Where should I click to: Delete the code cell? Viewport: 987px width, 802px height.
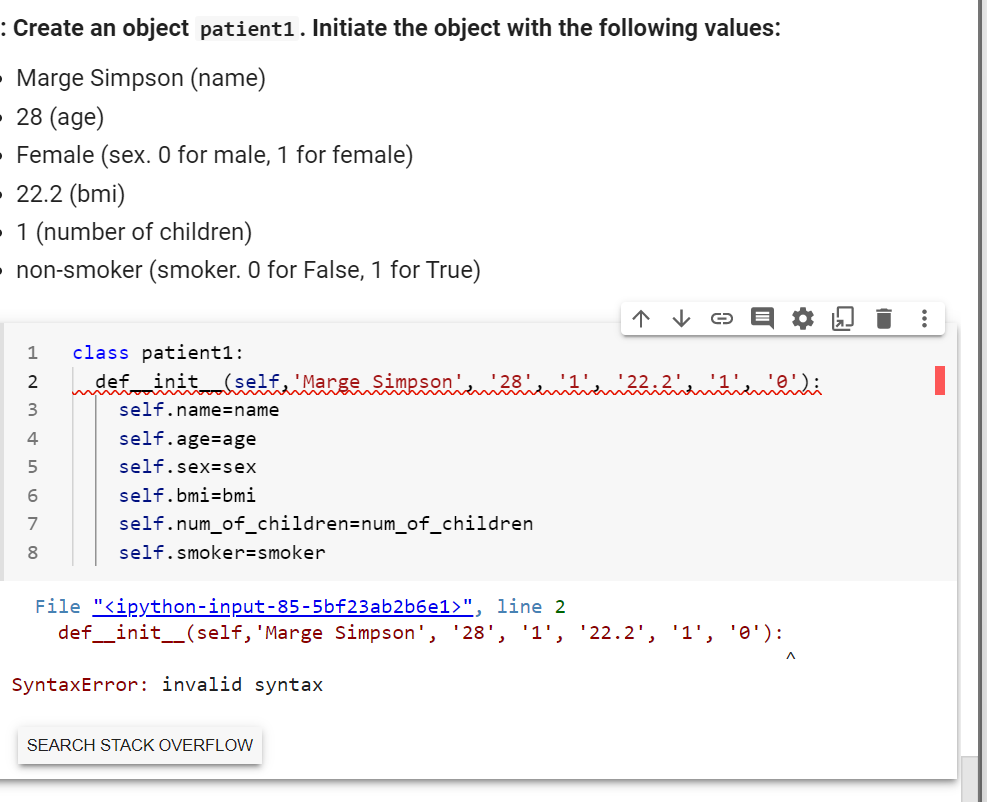883,318
